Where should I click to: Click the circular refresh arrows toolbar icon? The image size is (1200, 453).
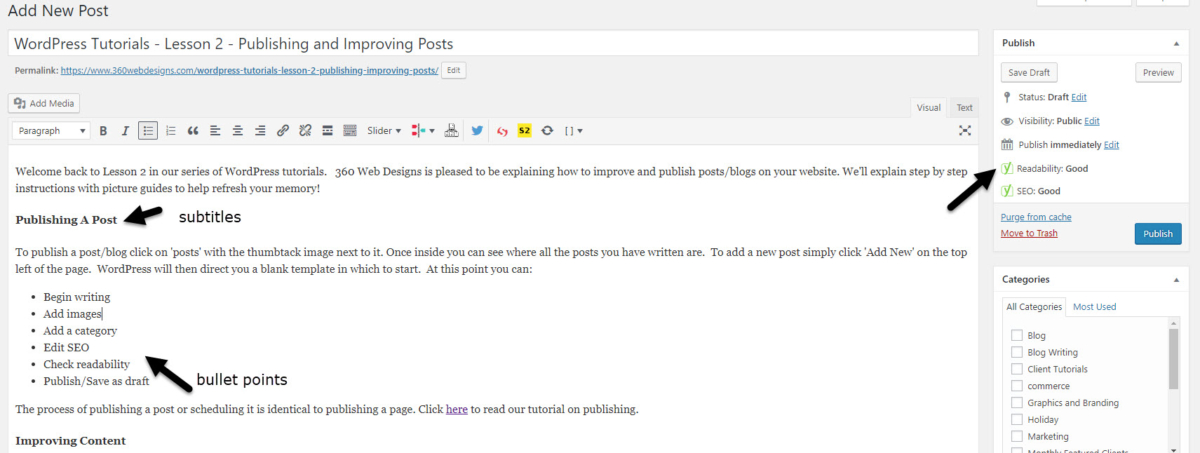[x=547, y=130]
